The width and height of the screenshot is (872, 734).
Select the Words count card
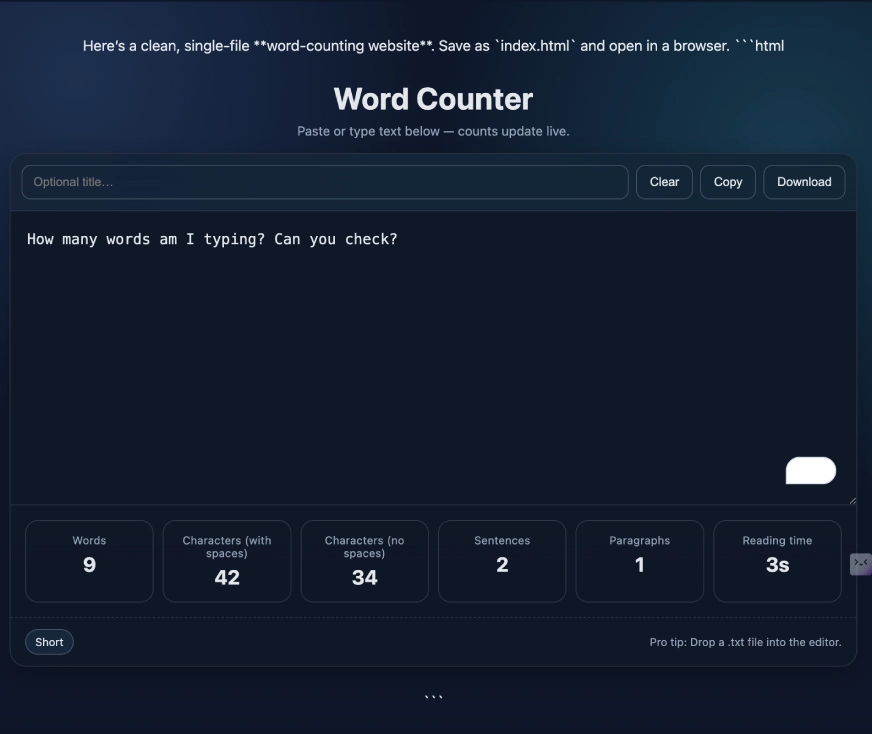click(89, 561)
